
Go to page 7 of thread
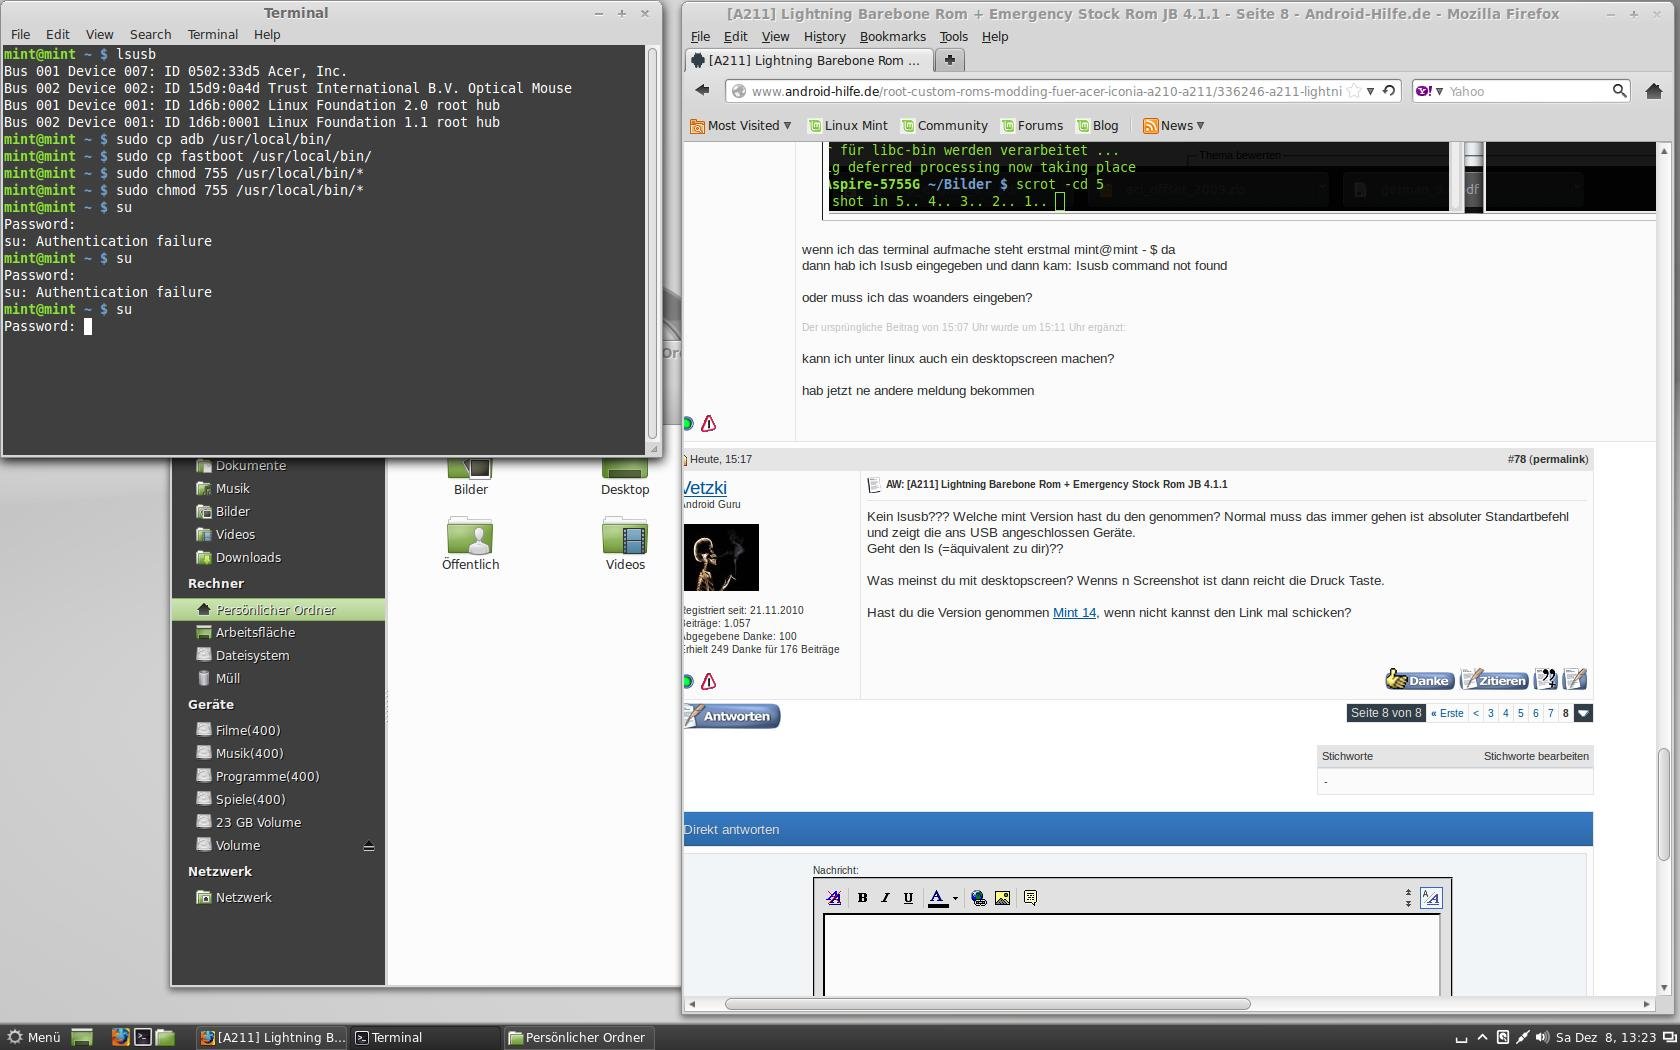coord(1550,713)
